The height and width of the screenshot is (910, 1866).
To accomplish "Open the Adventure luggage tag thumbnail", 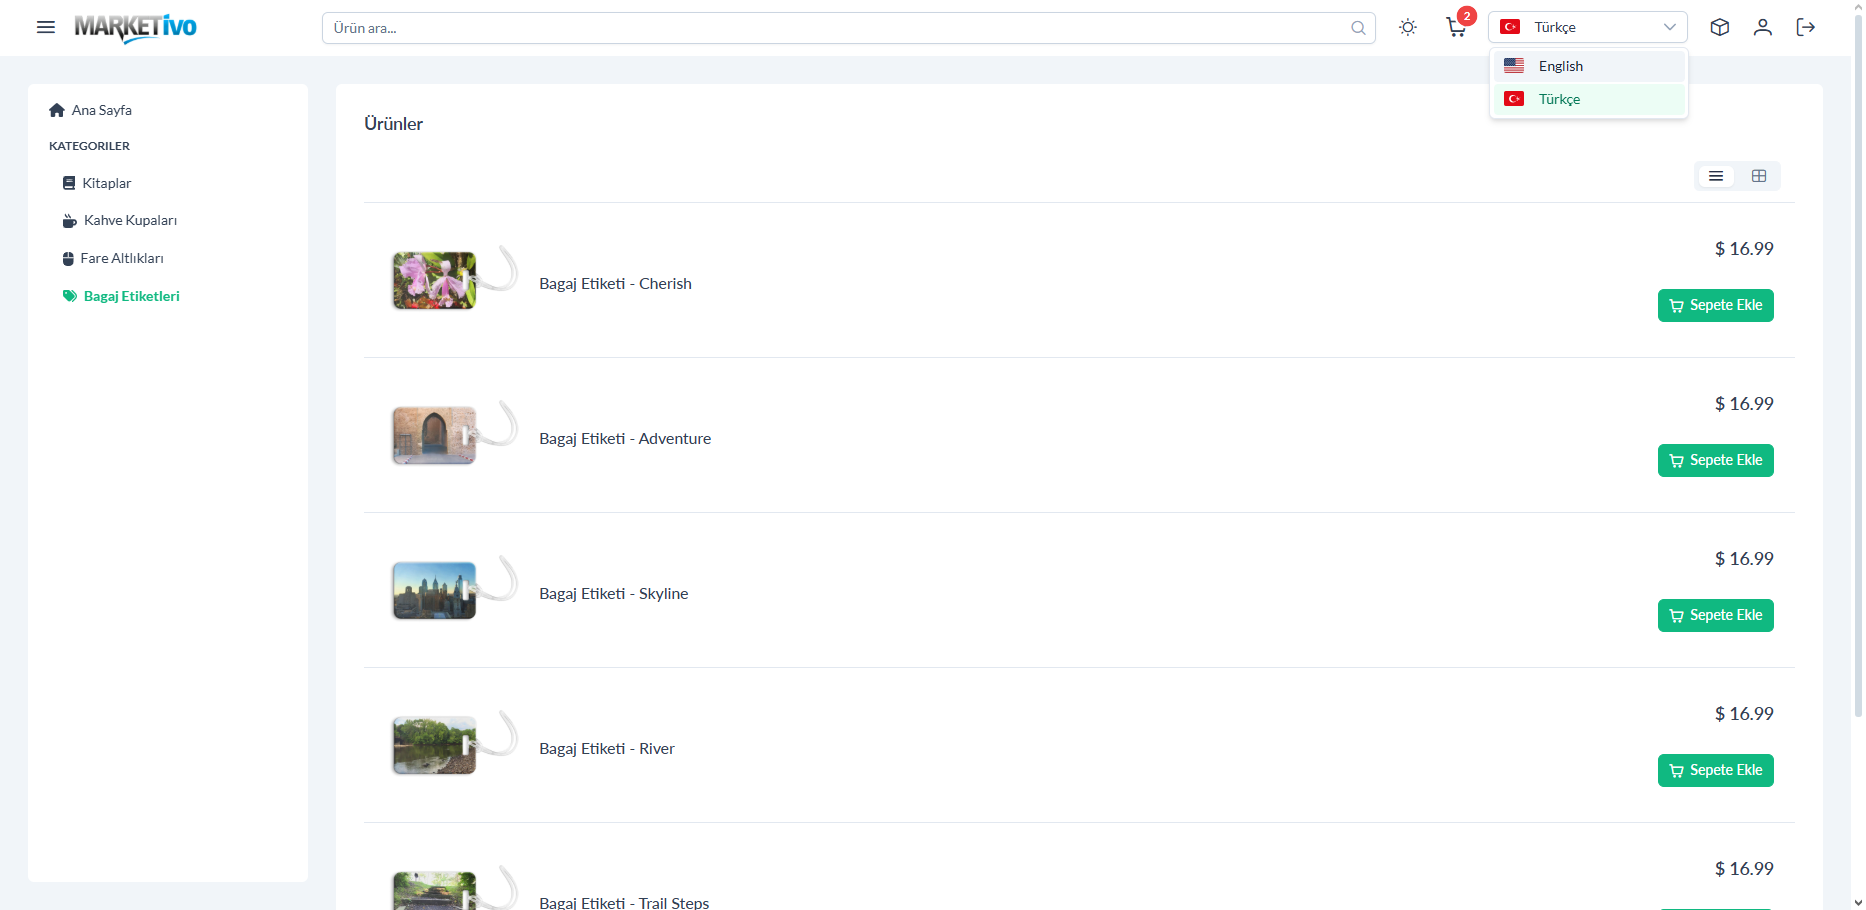I will click(x=455, y=434).
